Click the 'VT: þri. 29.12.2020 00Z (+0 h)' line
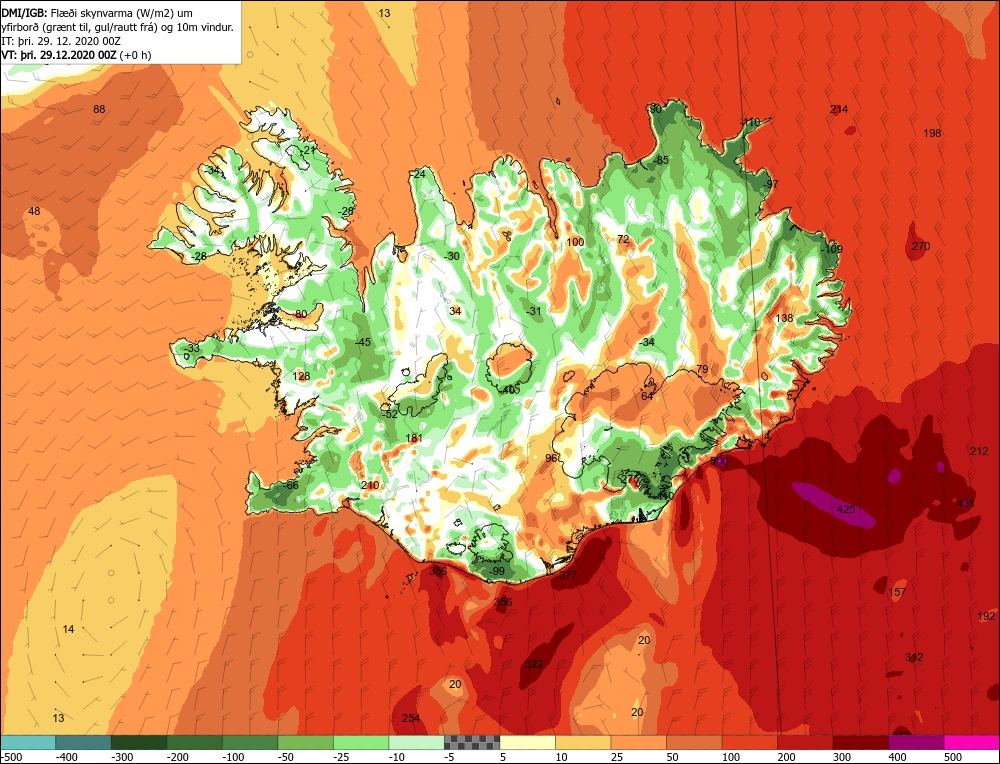The image size is (1000, 764). [77, 55]
